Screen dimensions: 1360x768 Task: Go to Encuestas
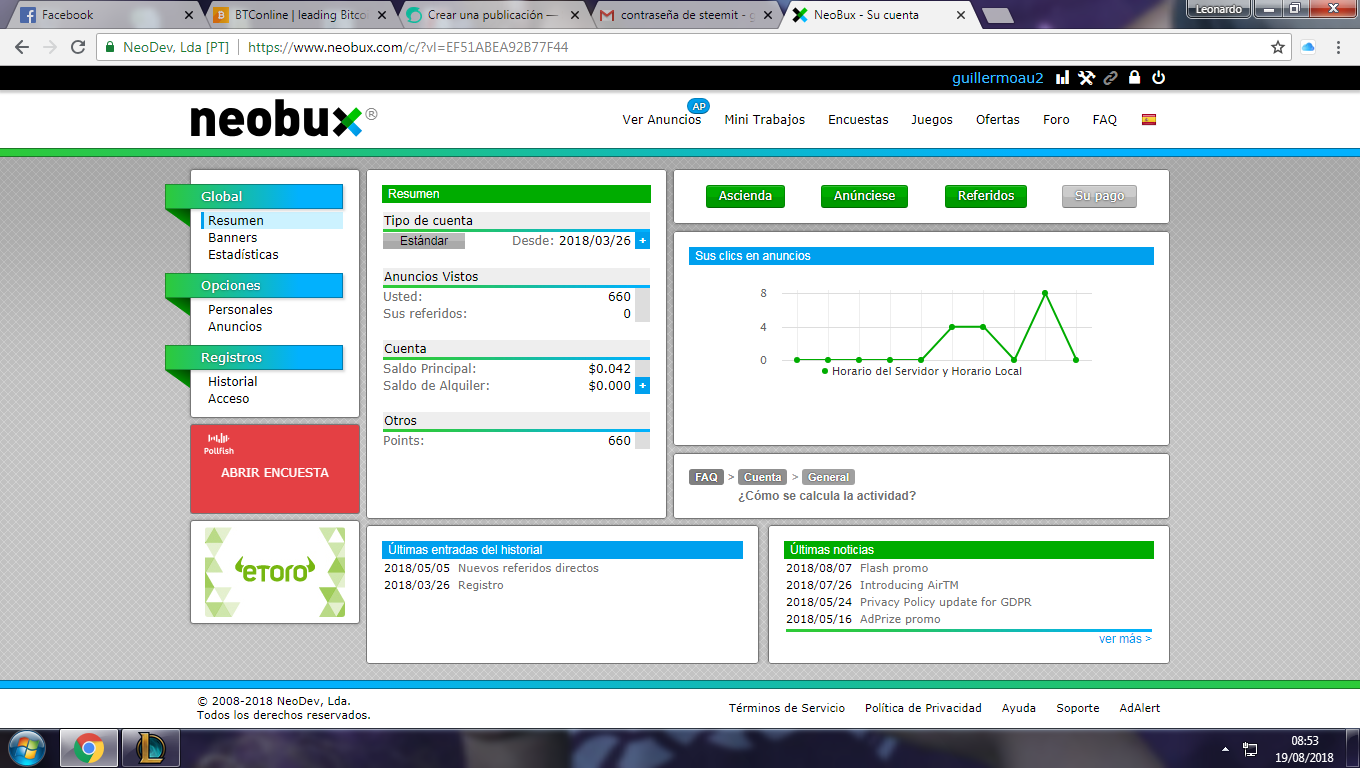[x=858, y=120]
